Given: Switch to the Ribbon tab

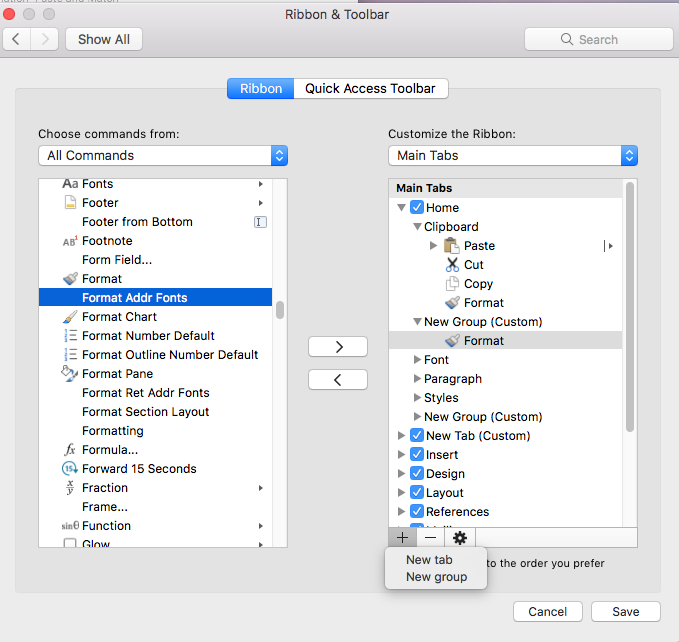Looking at the screenshot, I should pos(261,88).
